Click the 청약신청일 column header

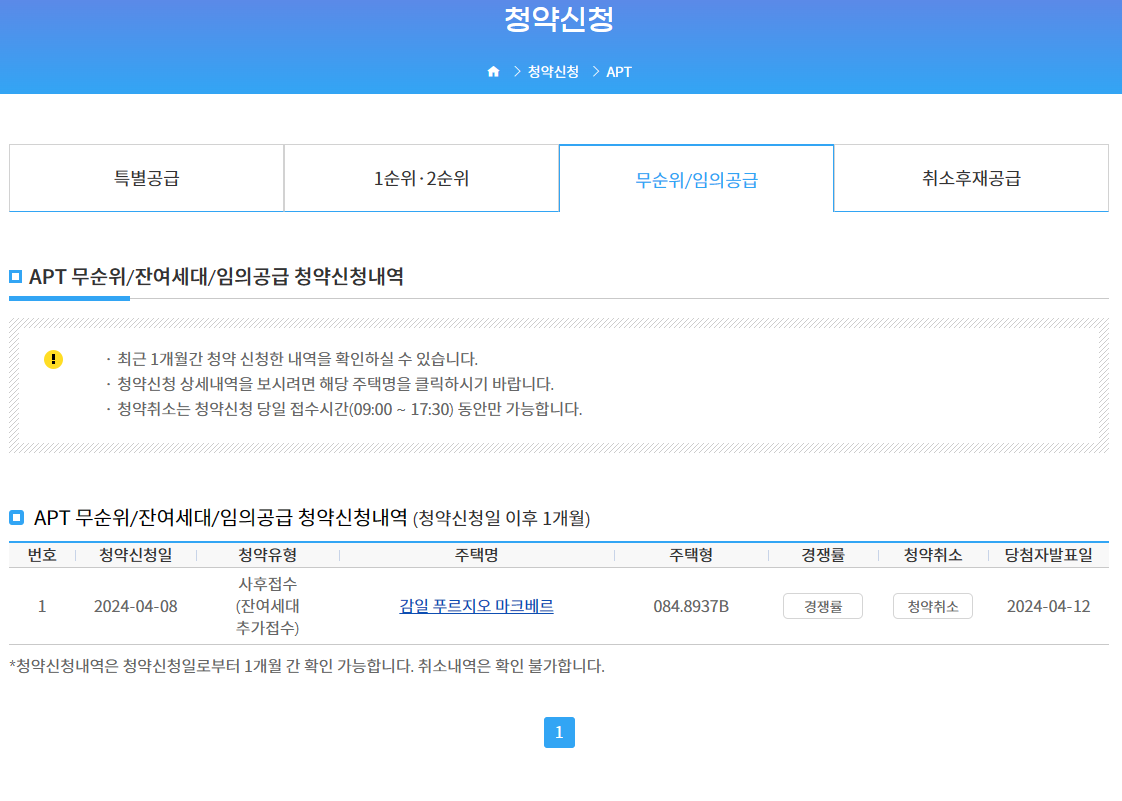click(136, 555)
